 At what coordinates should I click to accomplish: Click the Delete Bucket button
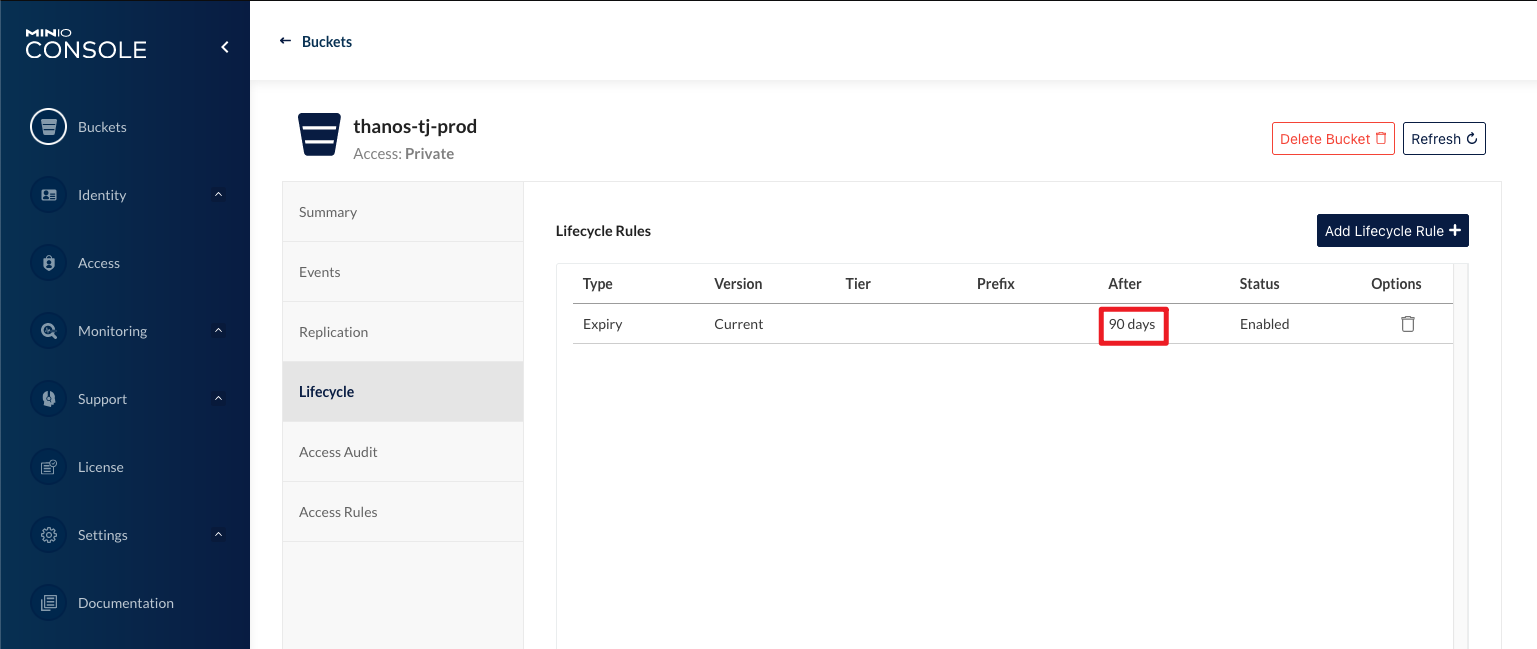pyautogui.click(x=1333, y=139)
